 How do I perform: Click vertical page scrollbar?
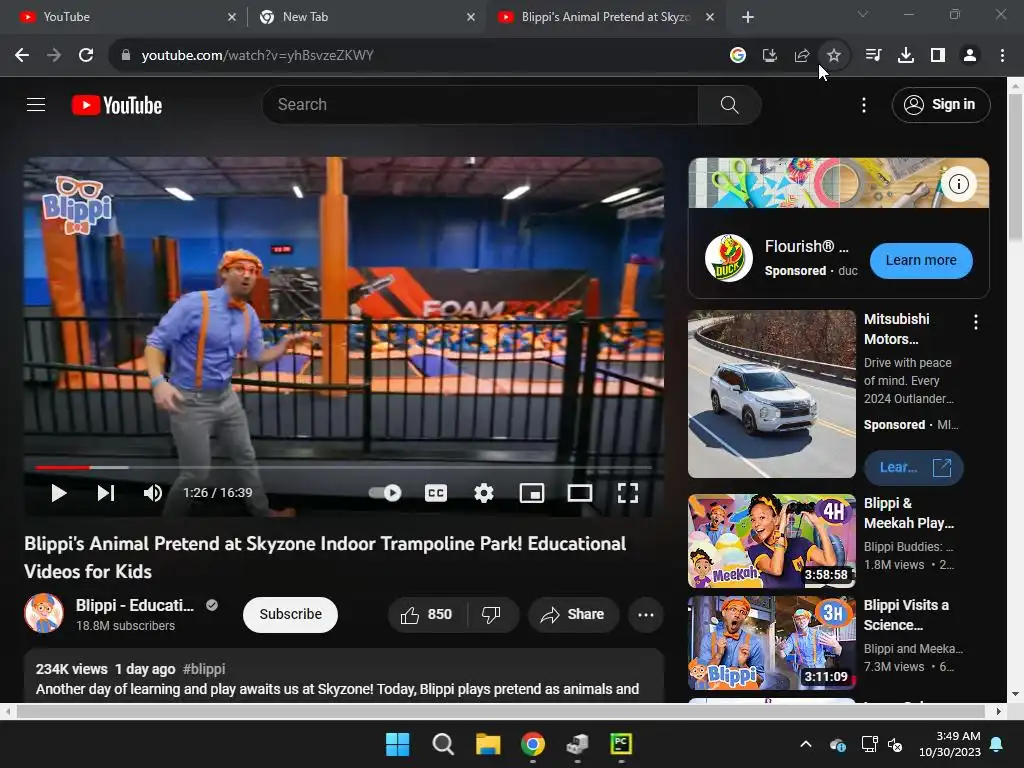point(1016,167)
